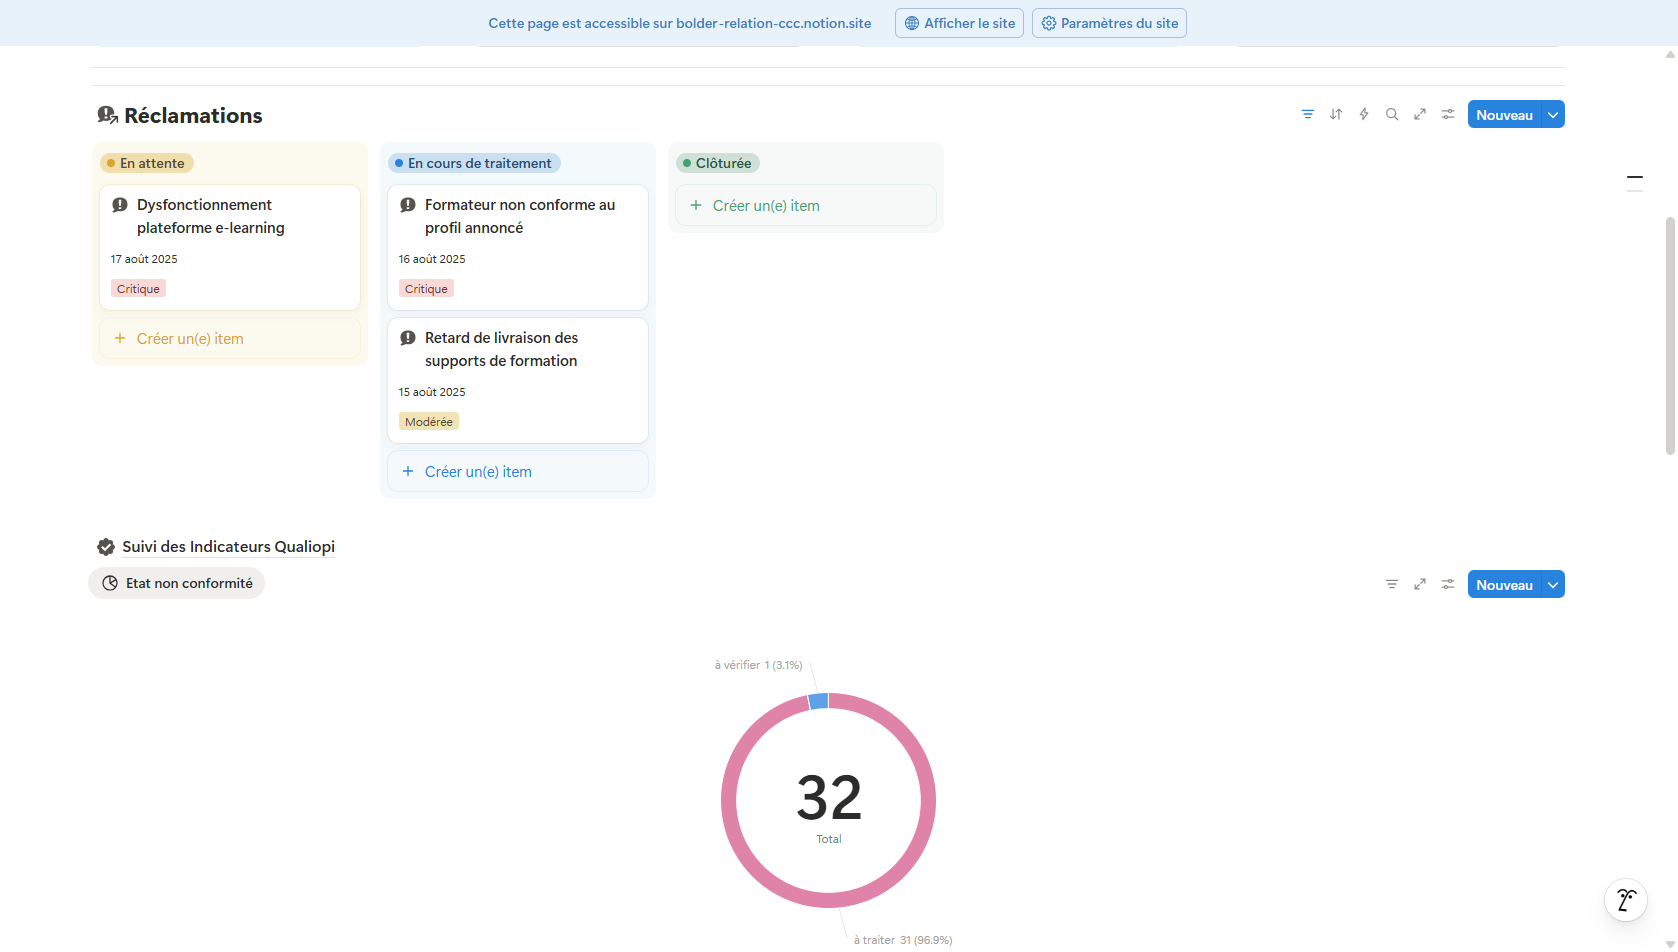
Task: Click the sort icon for Réclamations
Action: 1335,115
